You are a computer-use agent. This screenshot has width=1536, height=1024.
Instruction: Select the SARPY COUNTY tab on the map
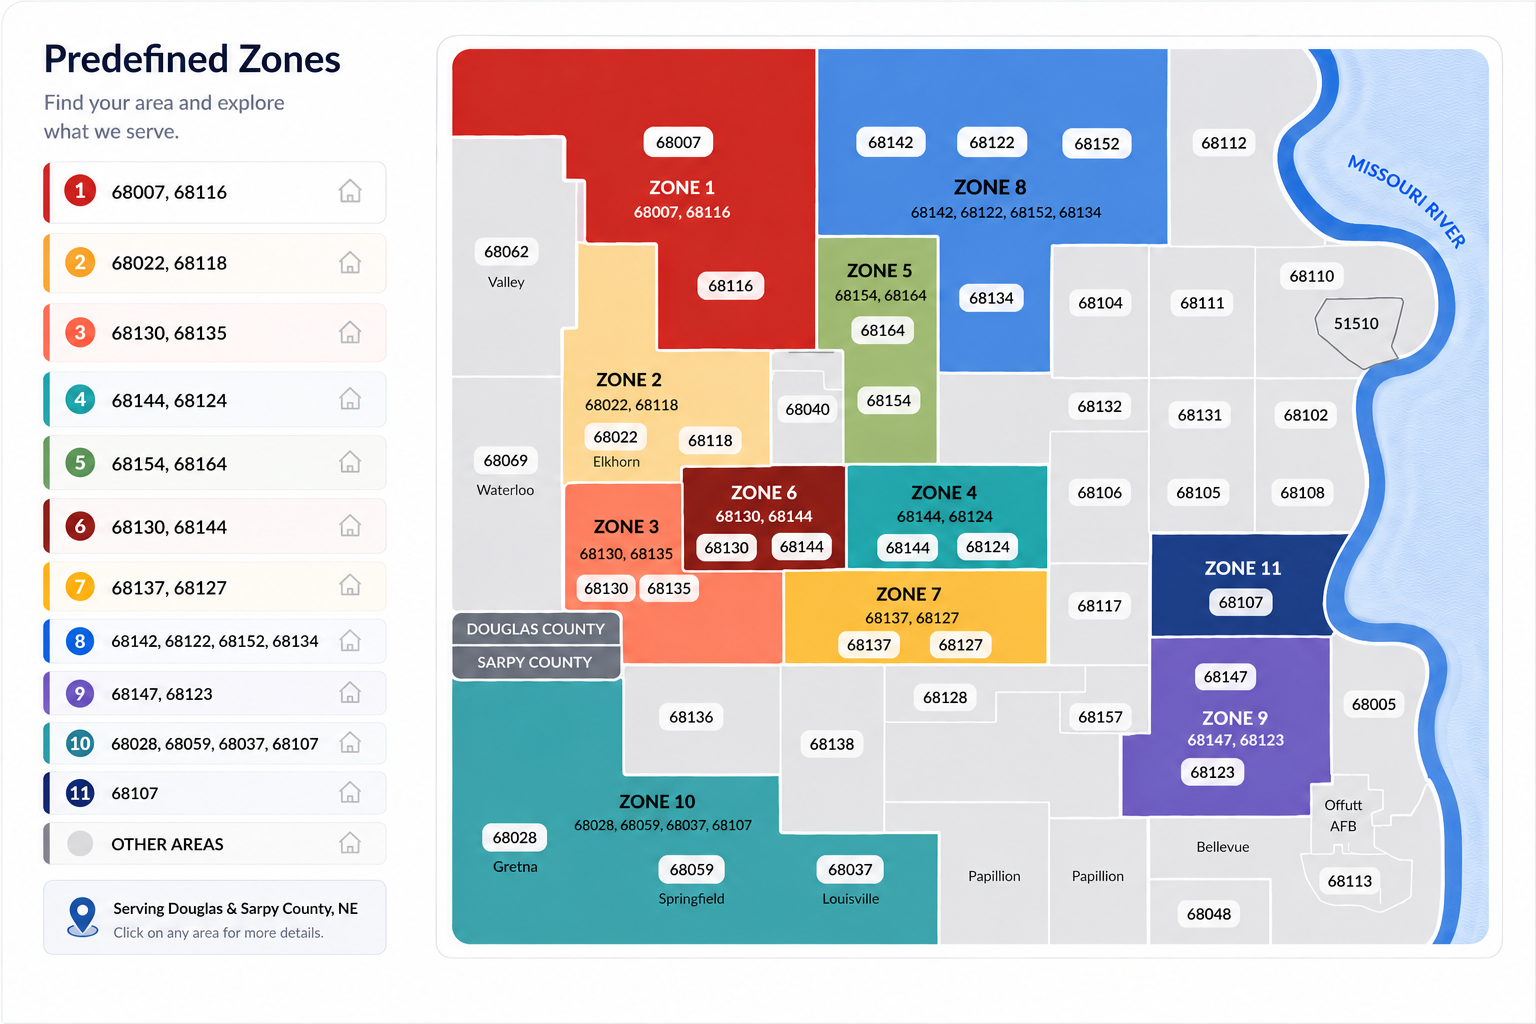[536, 662]
